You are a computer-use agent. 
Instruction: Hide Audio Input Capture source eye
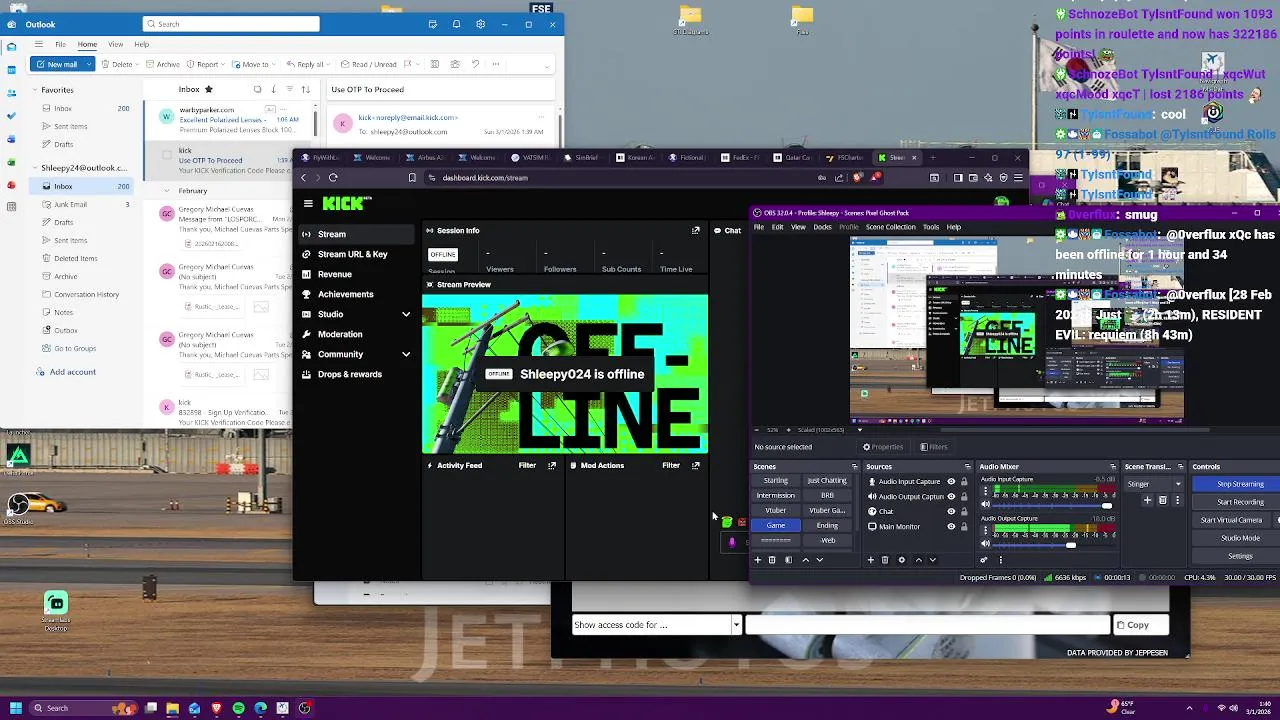click(951, 481)
